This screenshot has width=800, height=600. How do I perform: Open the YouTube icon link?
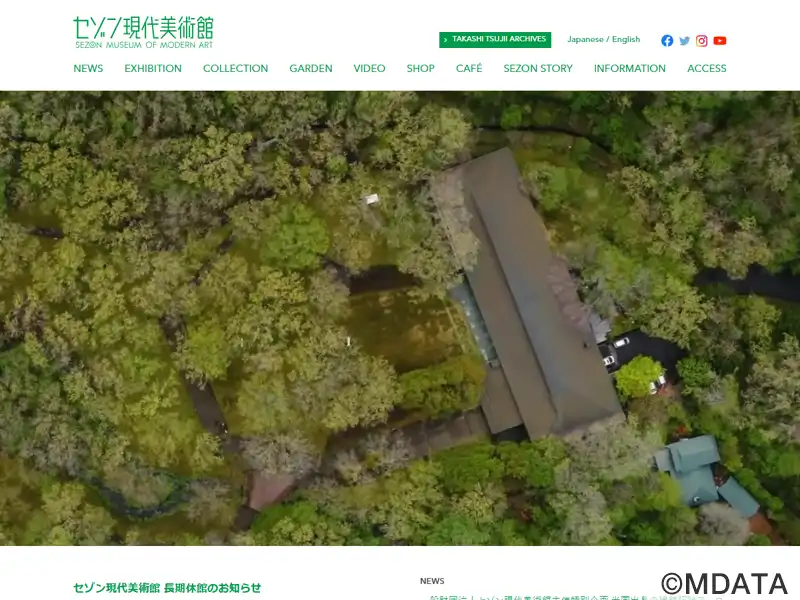[719, 41]
